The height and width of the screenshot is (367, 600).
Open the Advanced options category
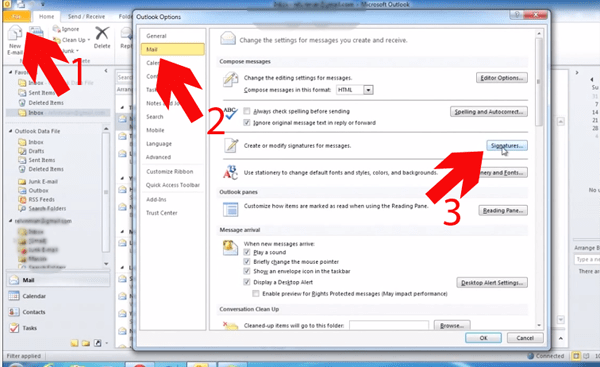(x=158, y=157)
